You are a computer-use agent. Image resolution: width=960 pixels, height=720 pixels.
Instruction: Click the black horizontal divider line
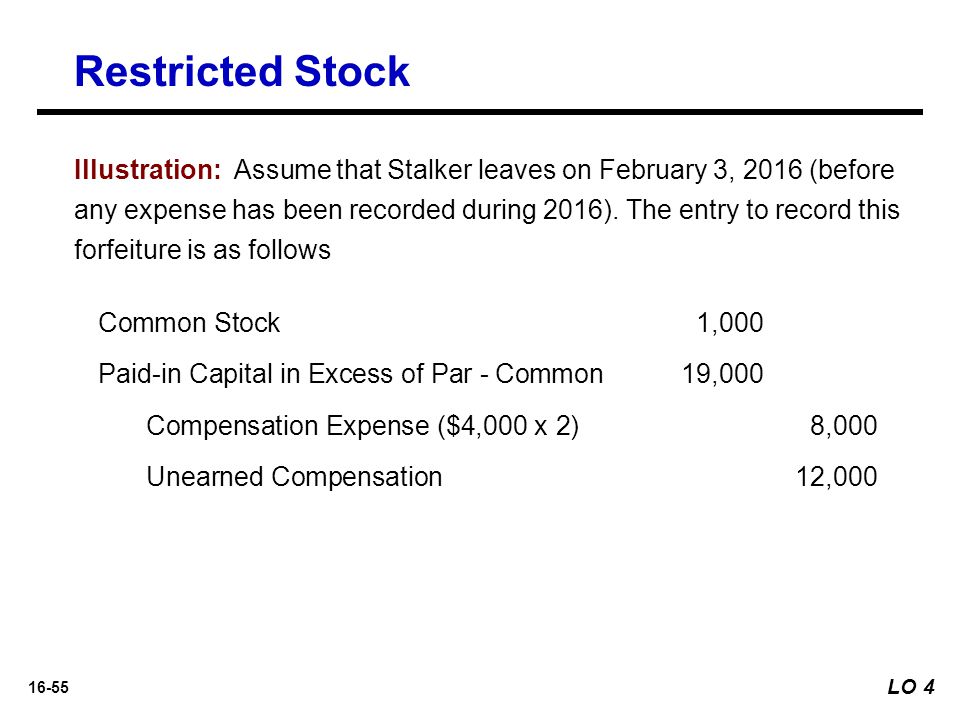[479, 112]
